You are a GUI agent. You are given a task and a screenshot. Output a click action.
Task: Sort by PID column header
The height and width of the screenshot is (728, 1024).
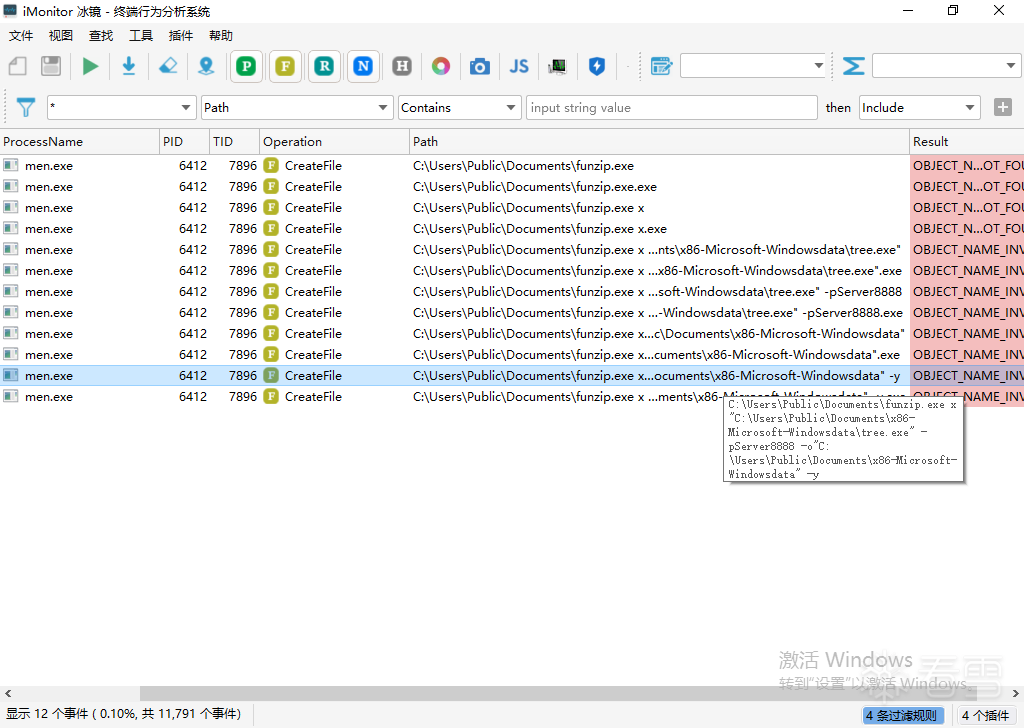coord(184,142)
